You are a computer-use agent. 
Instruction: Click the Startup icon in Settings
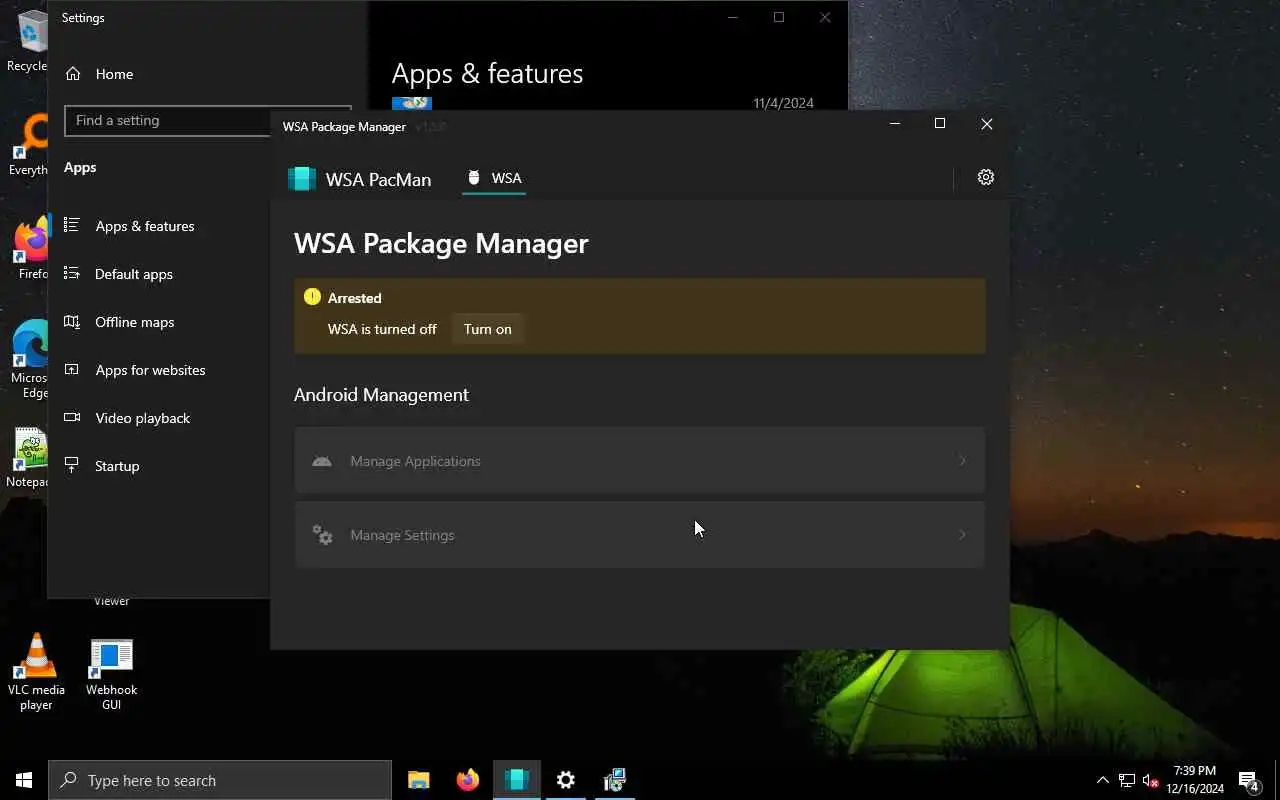(x=72, y=465)
